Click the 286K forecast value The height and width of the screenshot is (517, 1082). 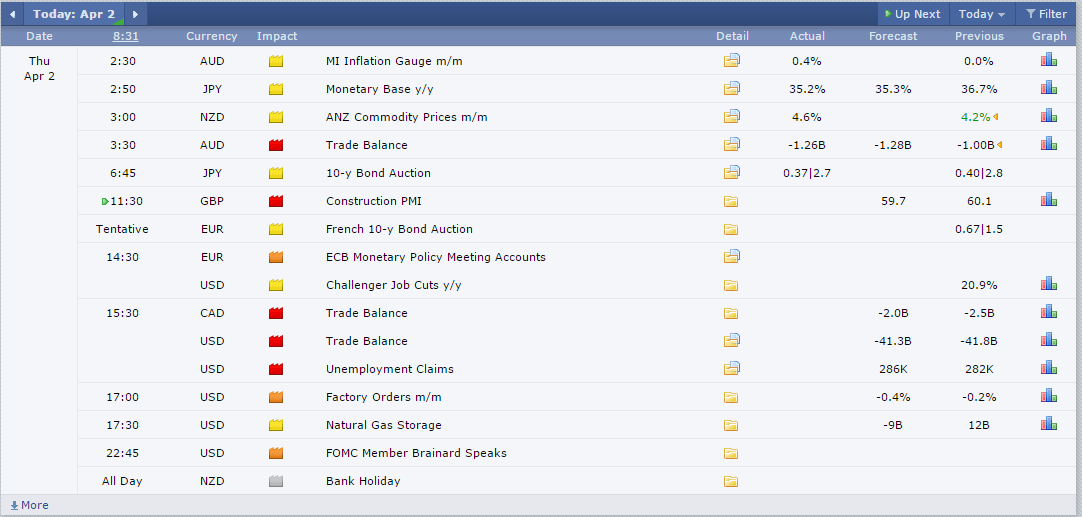click(x=893, y=369)
